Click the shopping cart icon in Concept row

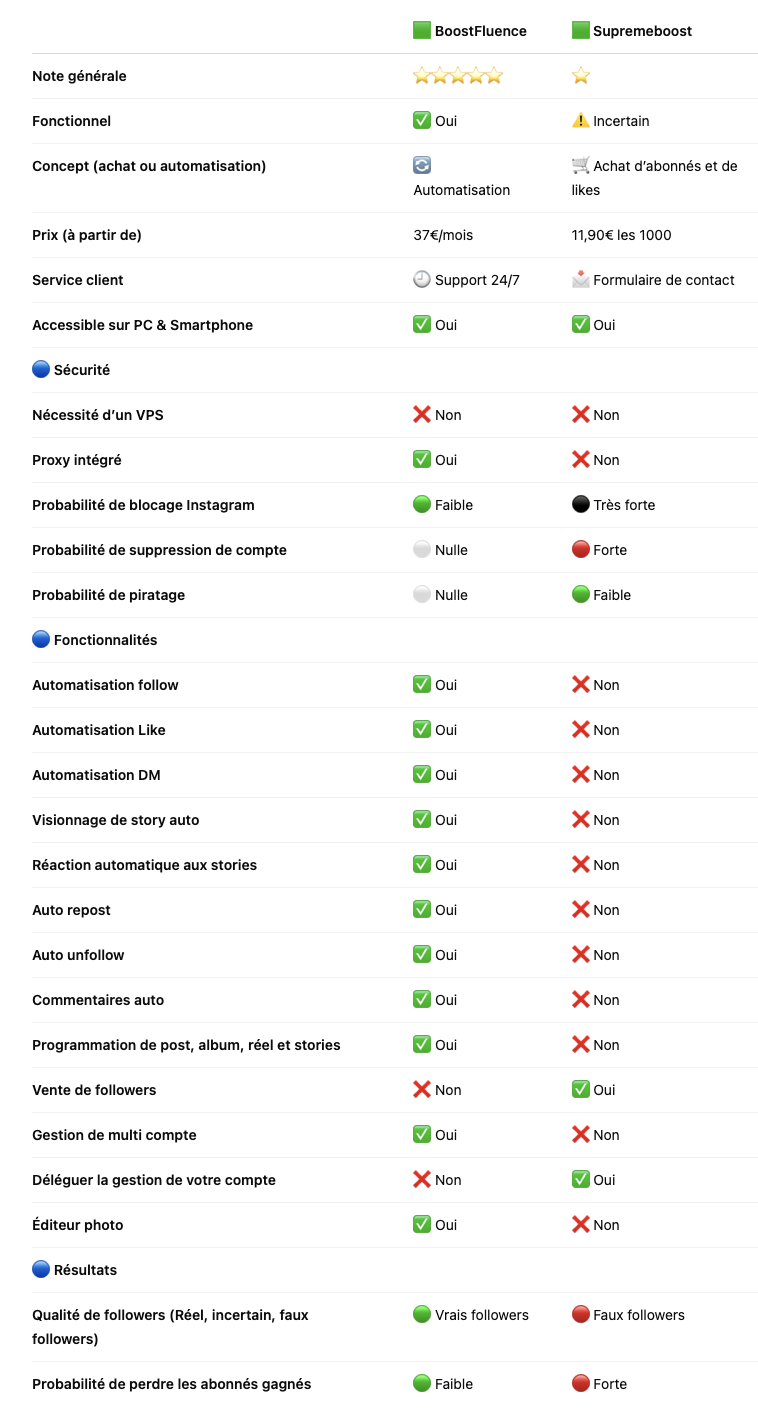click(x=581, y=166)
